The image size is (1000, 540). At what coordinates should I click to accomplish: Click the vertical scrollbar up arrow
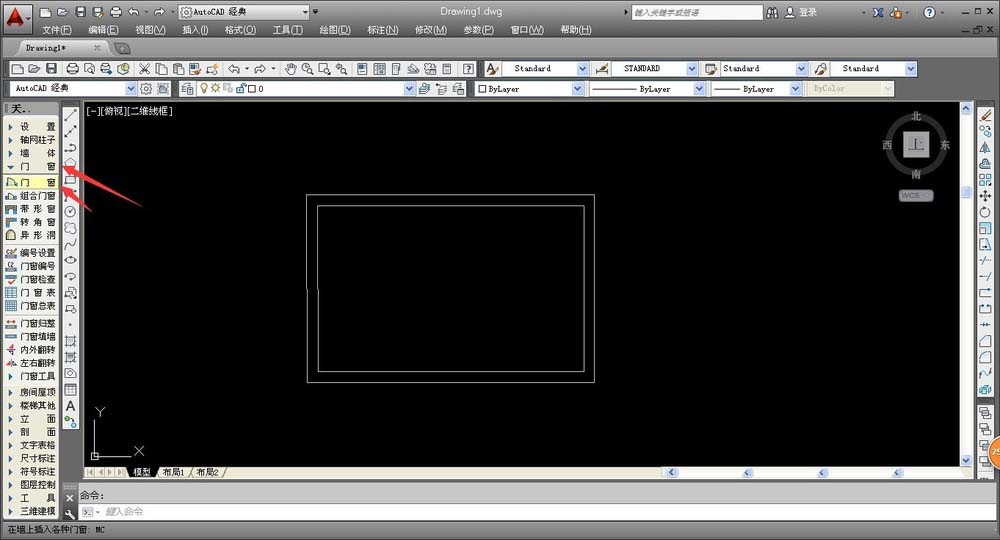(x=966, y=109)
